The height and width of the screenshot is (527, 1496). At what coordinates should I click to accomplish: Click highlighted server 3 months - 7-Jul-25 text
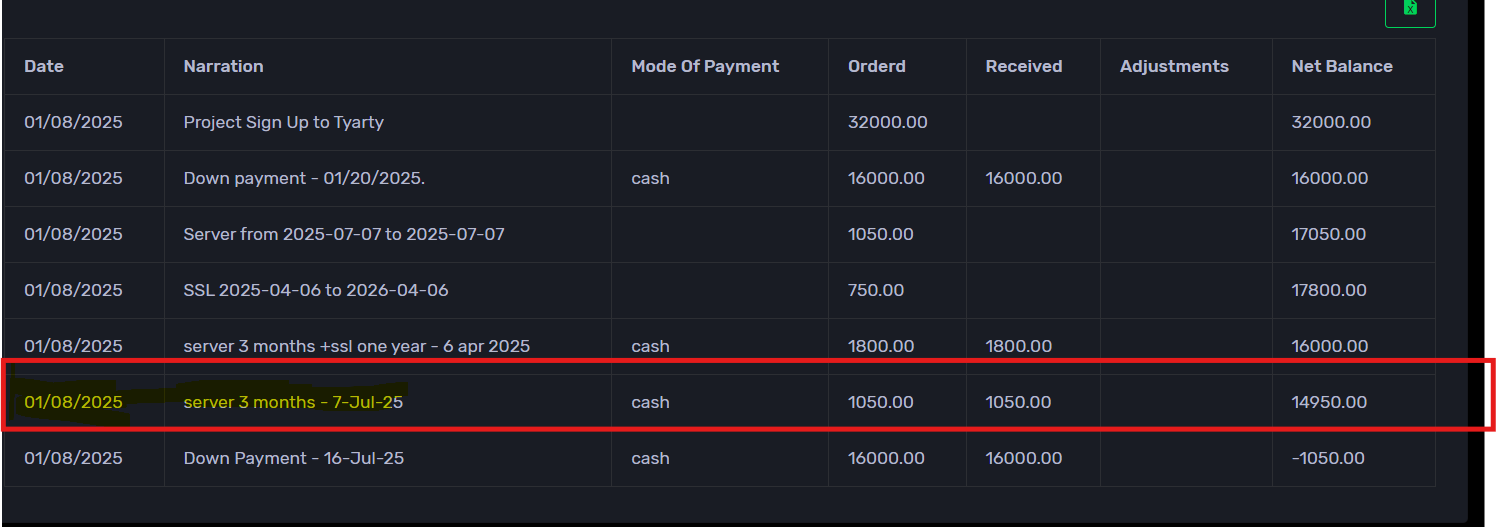click(292, 402)
